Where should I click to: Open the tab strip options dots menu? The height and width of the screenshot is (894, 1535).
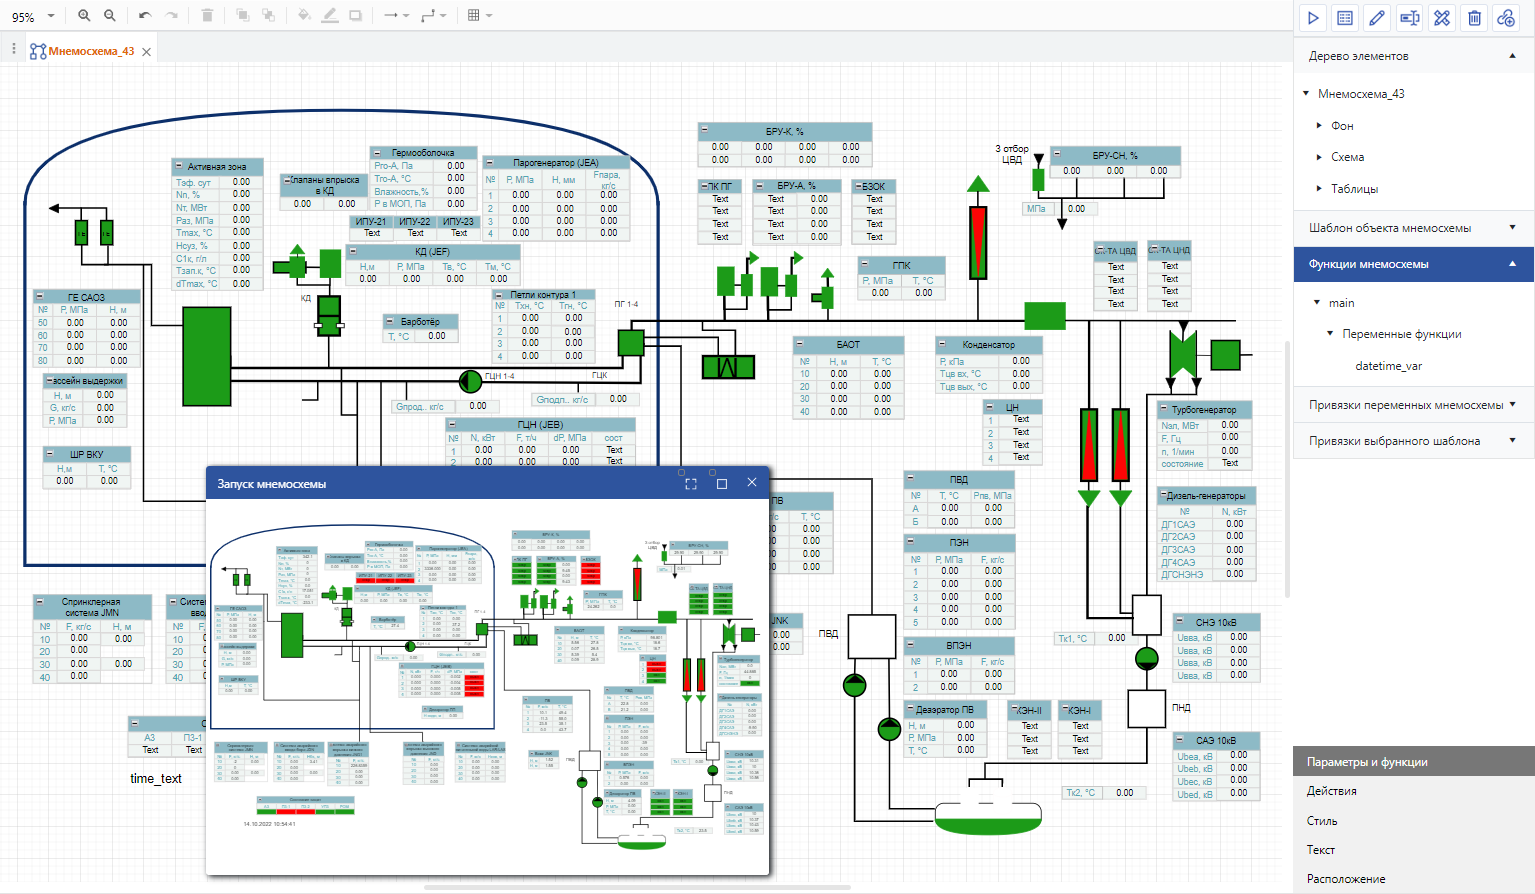tap(13, 49)
